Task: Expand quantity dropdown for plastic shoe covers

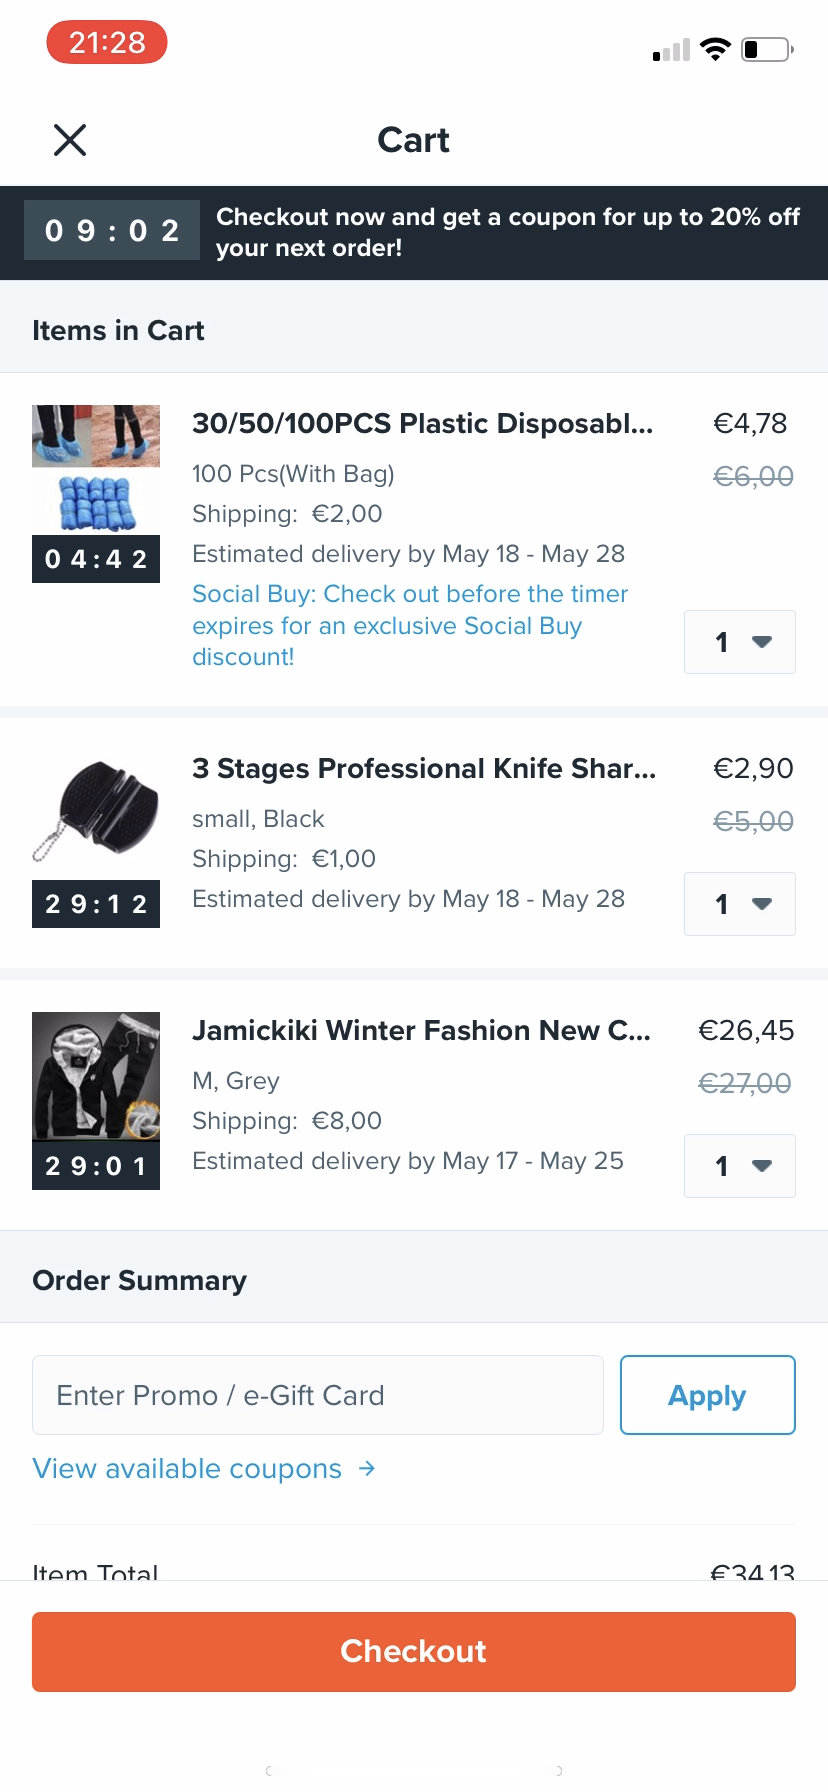Action: (x=740, y=642)
